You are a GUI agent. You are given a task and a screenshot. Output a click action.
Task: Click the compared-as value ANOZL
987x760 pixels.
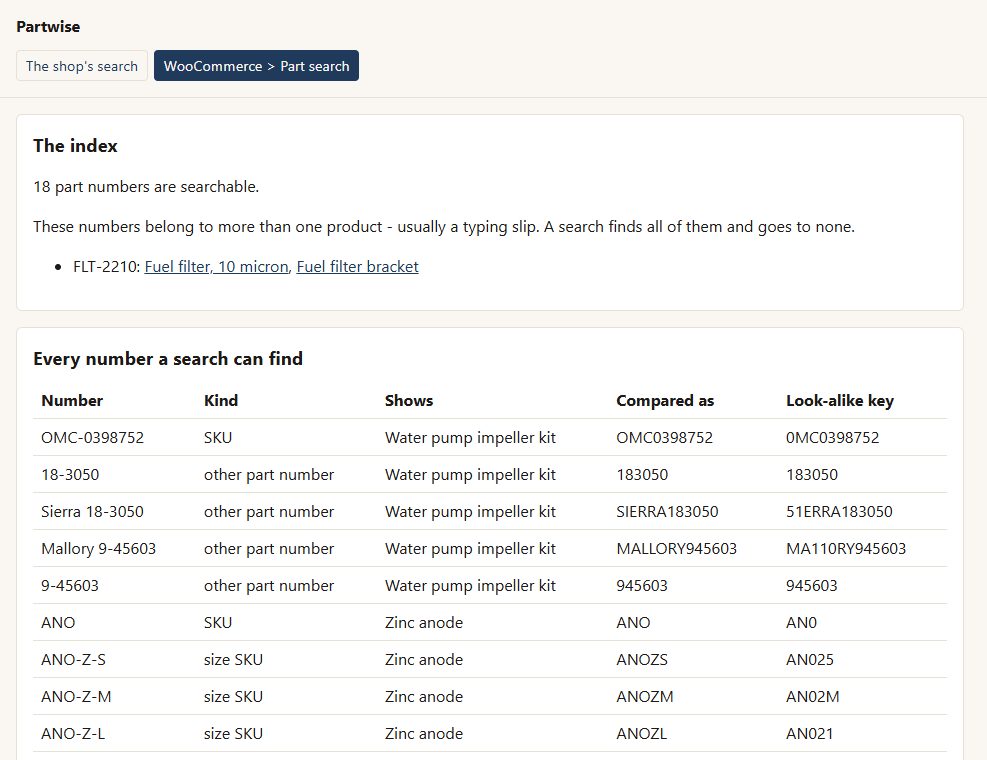click(x=642, y=734)
